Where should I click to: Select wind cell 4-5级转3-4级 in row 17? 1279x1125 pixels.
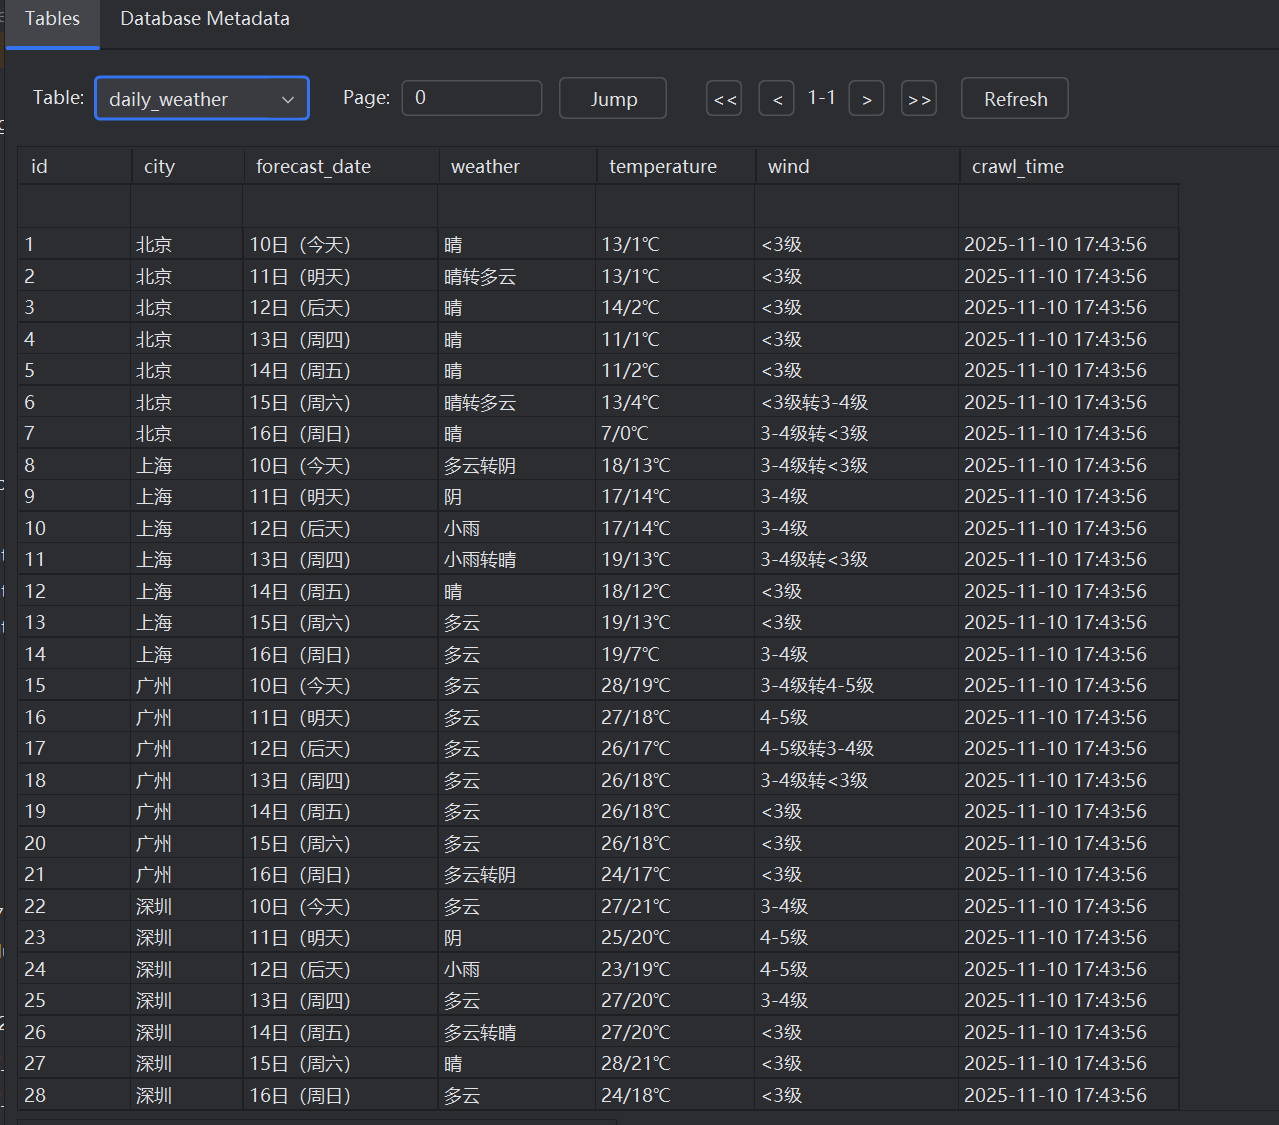[x=857, y=748]
